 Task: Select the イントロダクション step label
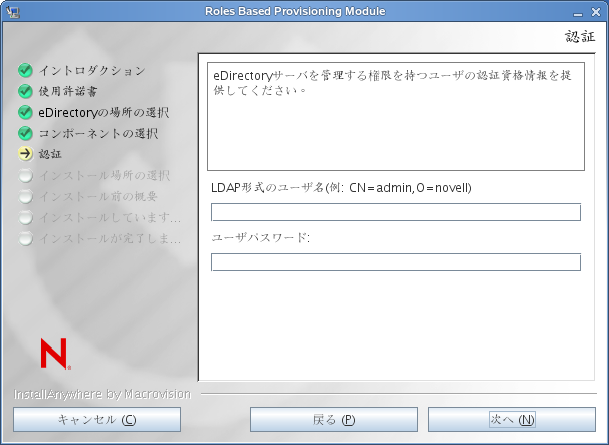(92, 70)
